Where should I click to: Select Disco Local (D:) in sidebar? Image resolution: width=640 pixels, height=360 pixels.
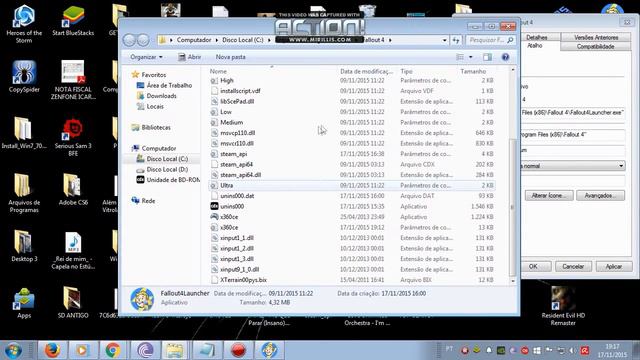pyautogui.click(x=167, y=169)
